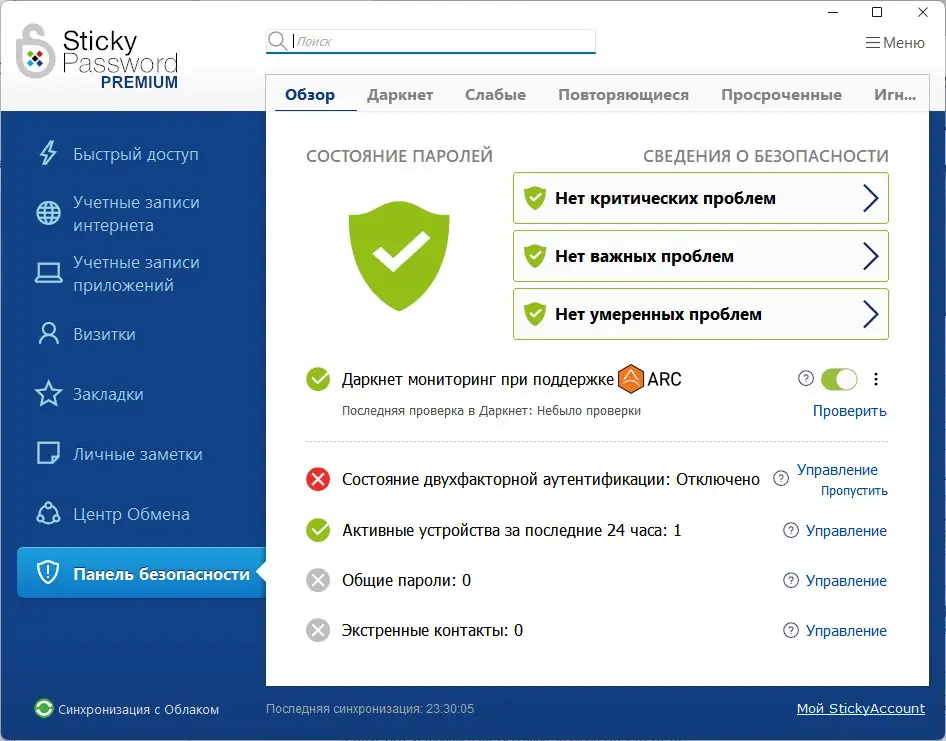Click Управление for two-factor authentication
This screenshot has width=946, height=741.
[x=837, y=469]
